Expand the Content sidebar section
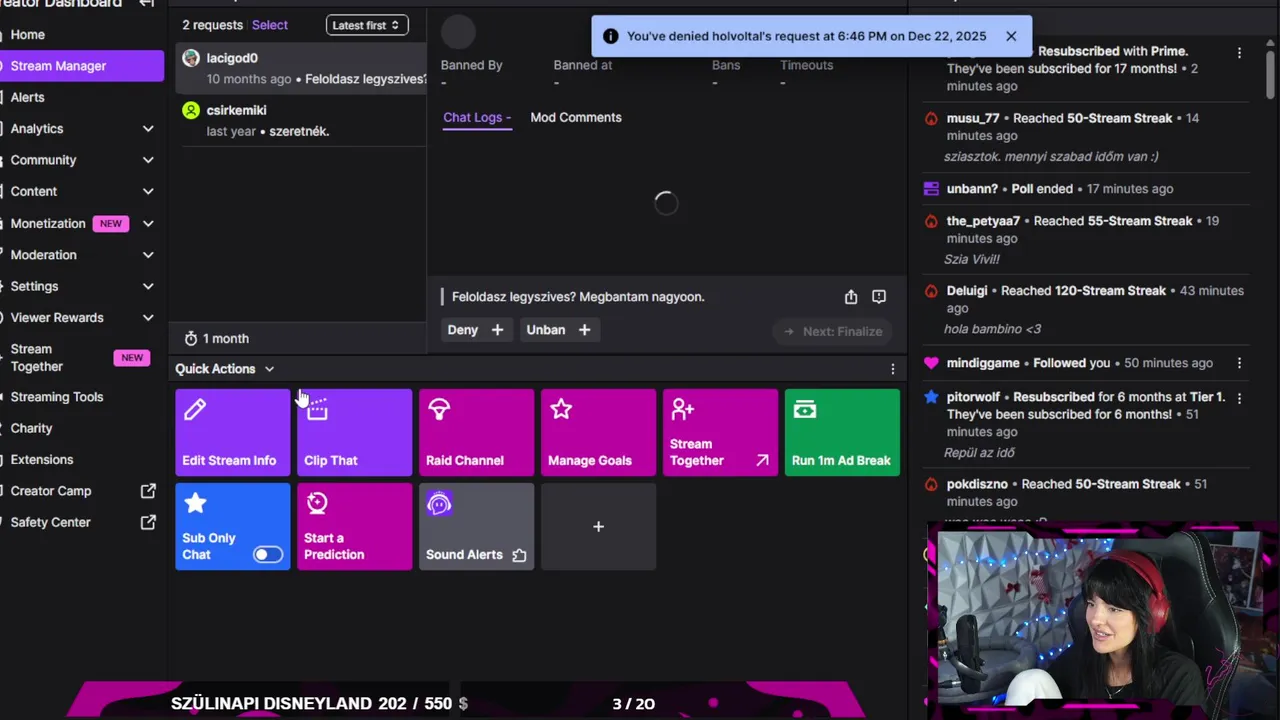Image resolution: width=1280 pixels, height=720 pixels. click(x=148, y=191)
